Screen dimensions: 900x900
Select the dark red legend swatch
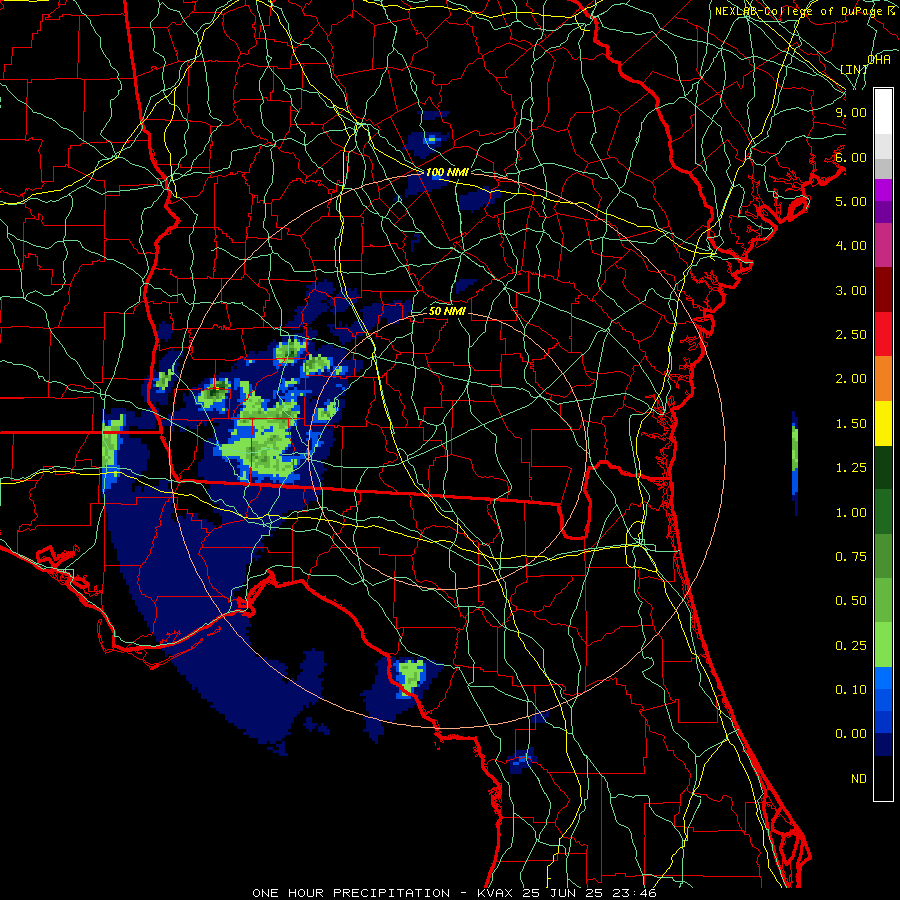(x=883, y=290)
